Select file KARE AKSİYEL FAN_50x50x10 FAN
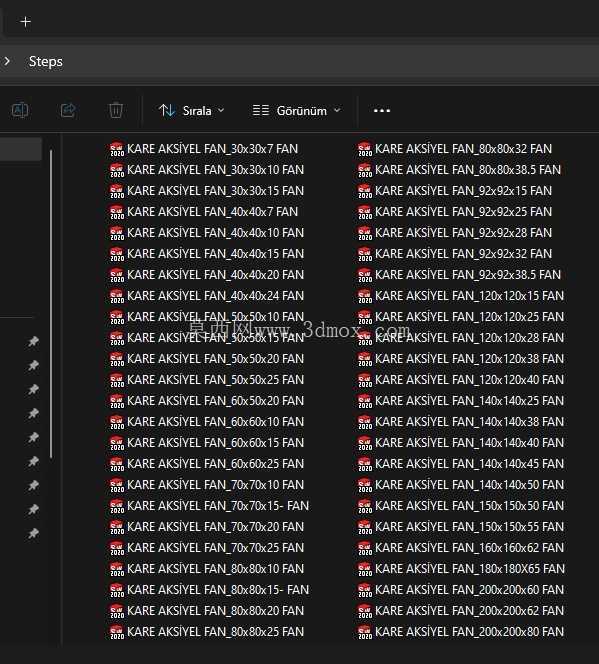This screenshot has height=664, width=599. click(207, 317)
